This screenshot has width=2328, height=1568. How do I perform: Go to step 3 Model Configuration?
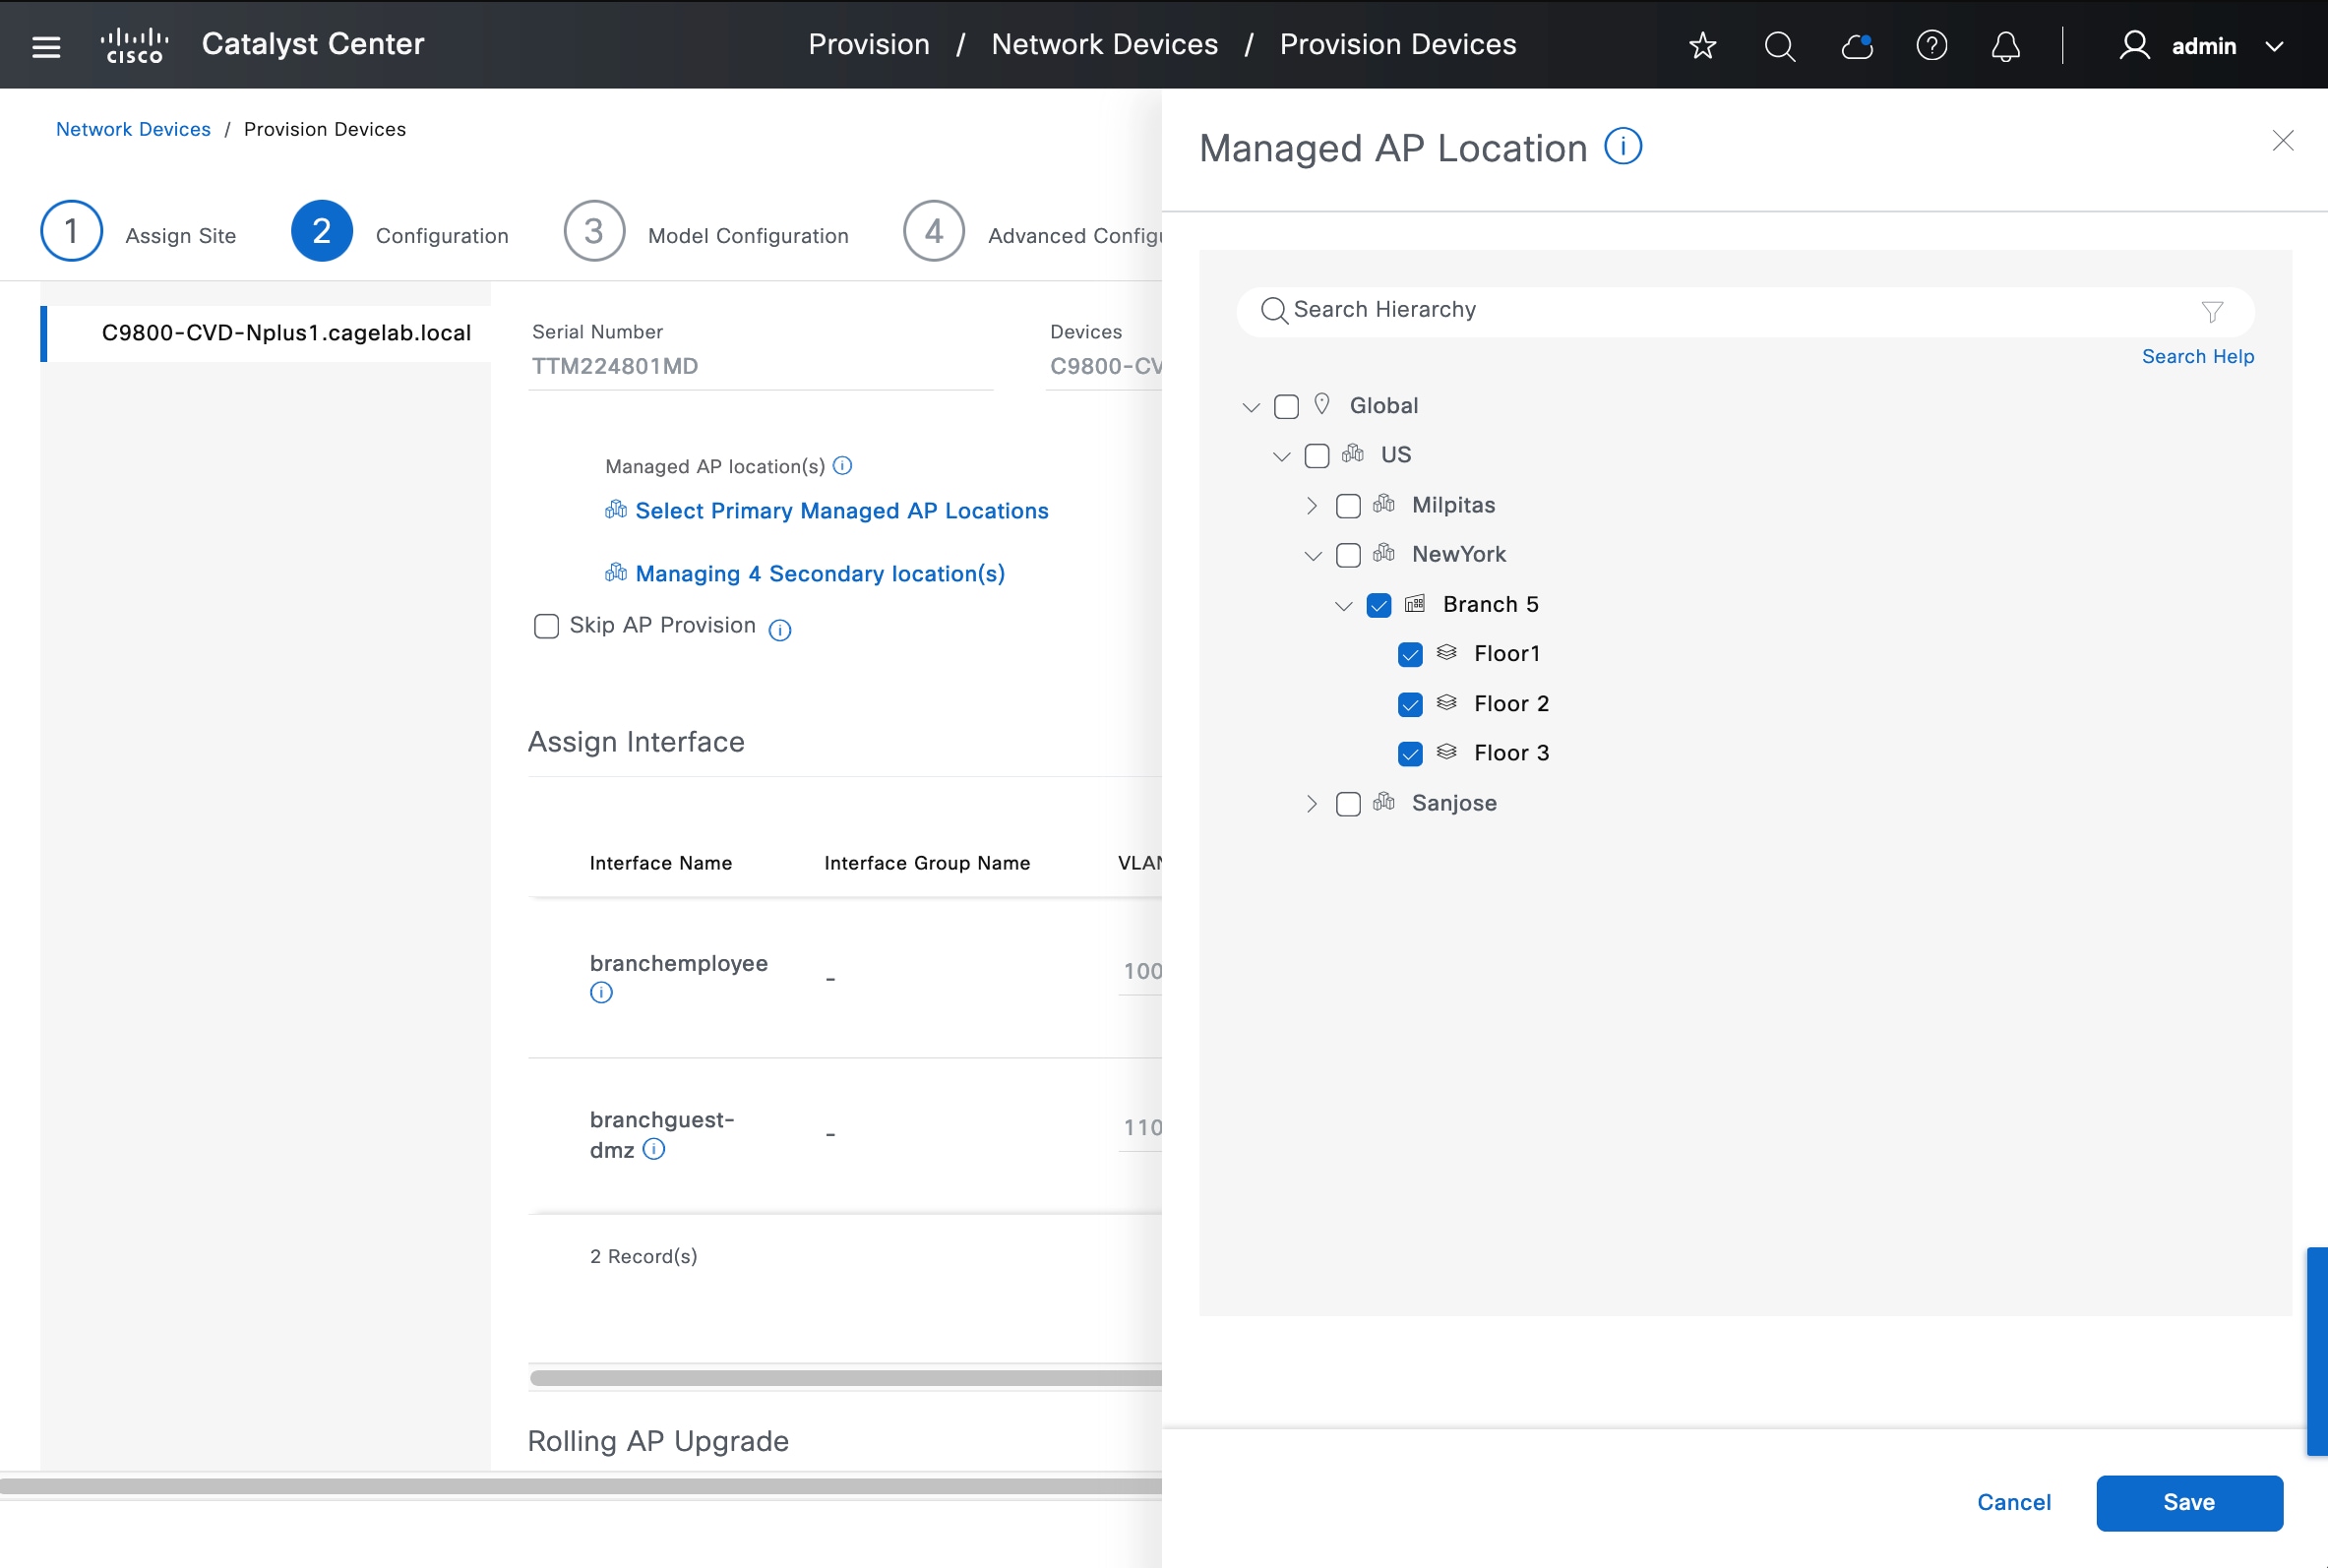[594, 232]
